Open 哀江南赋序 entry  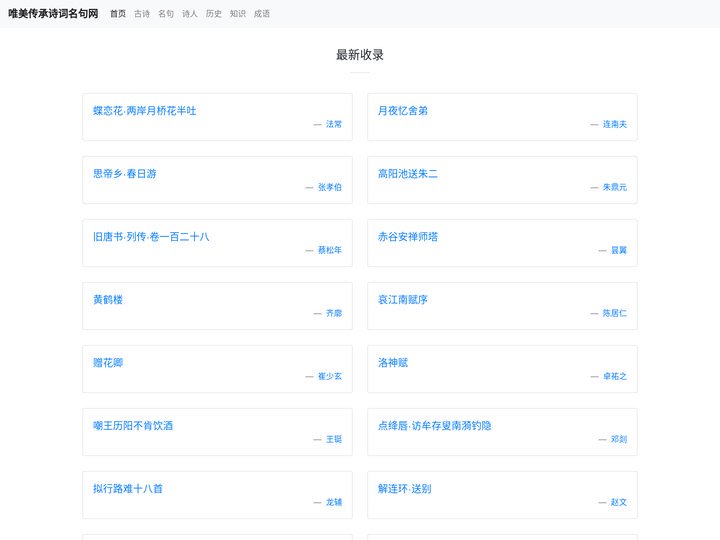click(403, 299)
